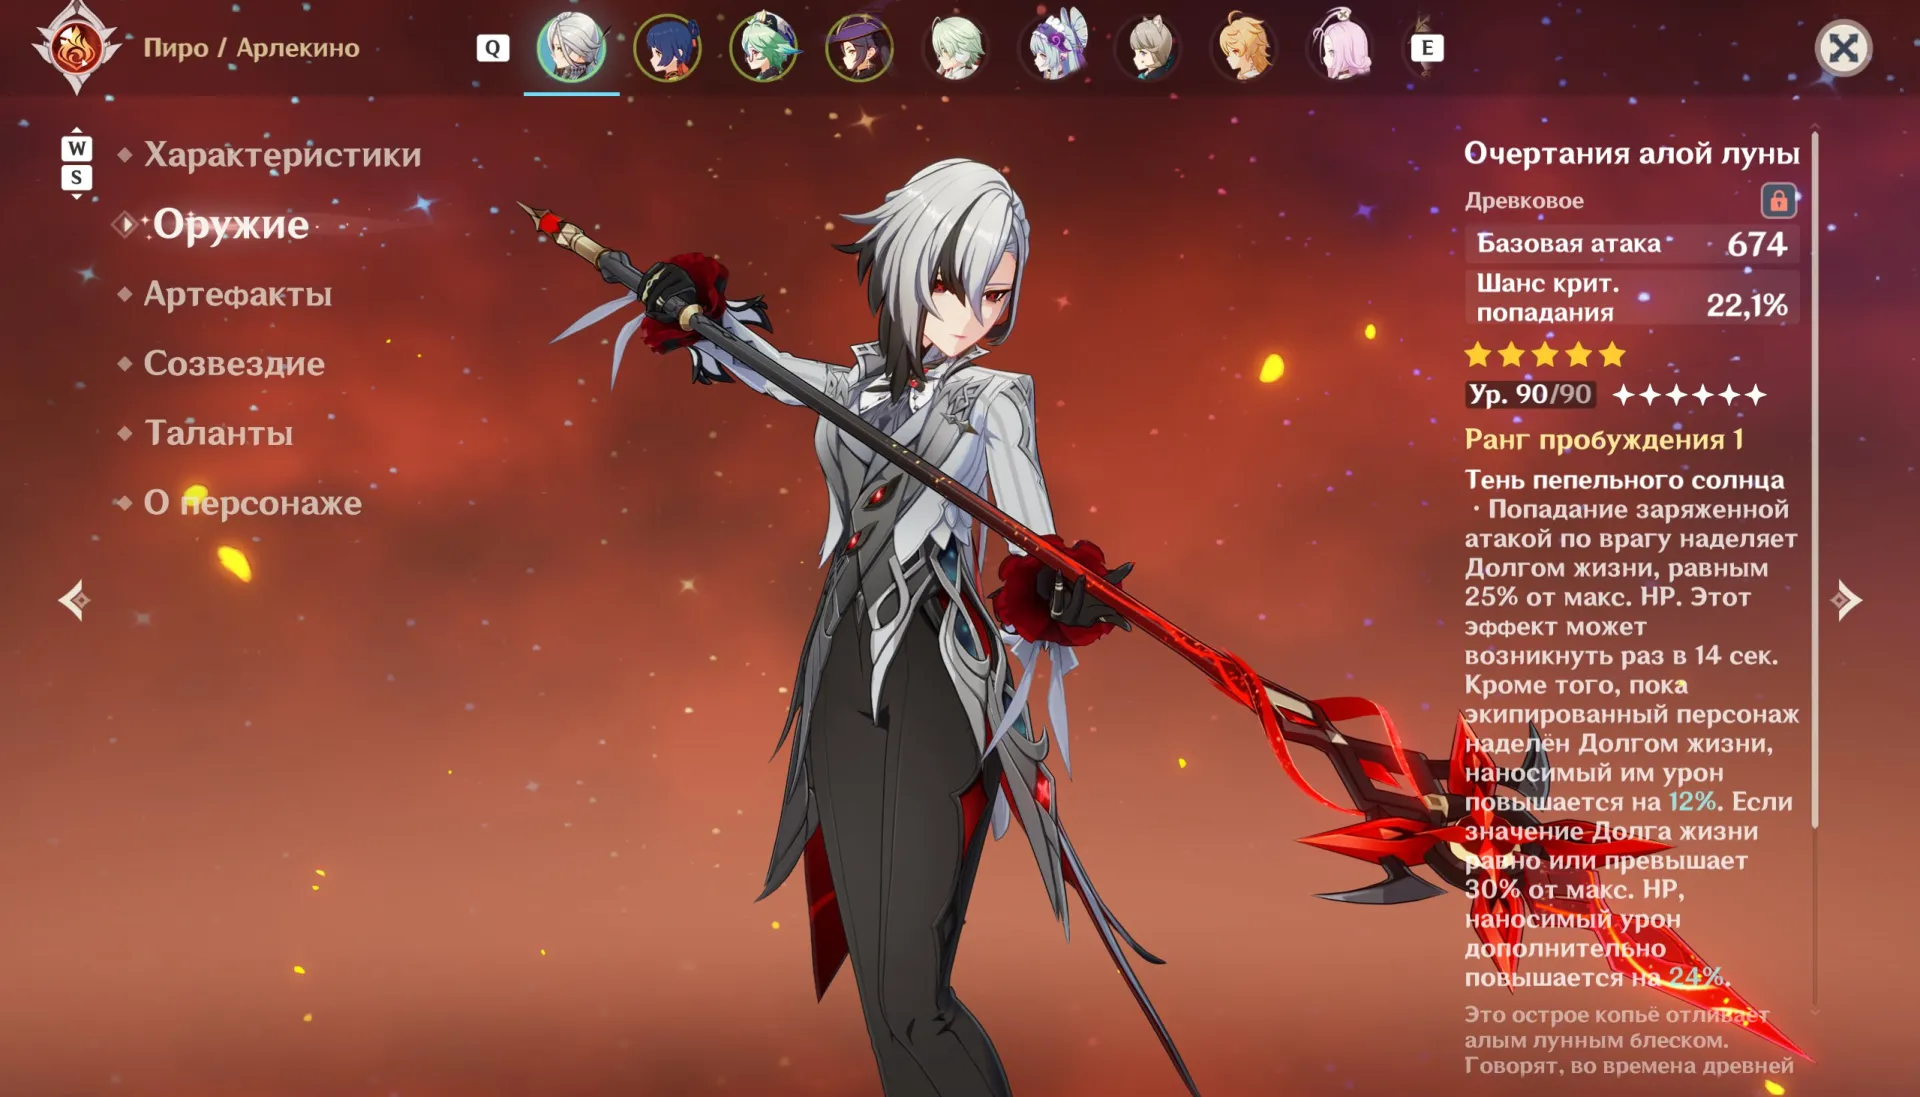Image resolution: width=1920 pixels, height=1097 pixels.
Task: Click the W/S menu navigation key indicator
Action: coord(77,163)
